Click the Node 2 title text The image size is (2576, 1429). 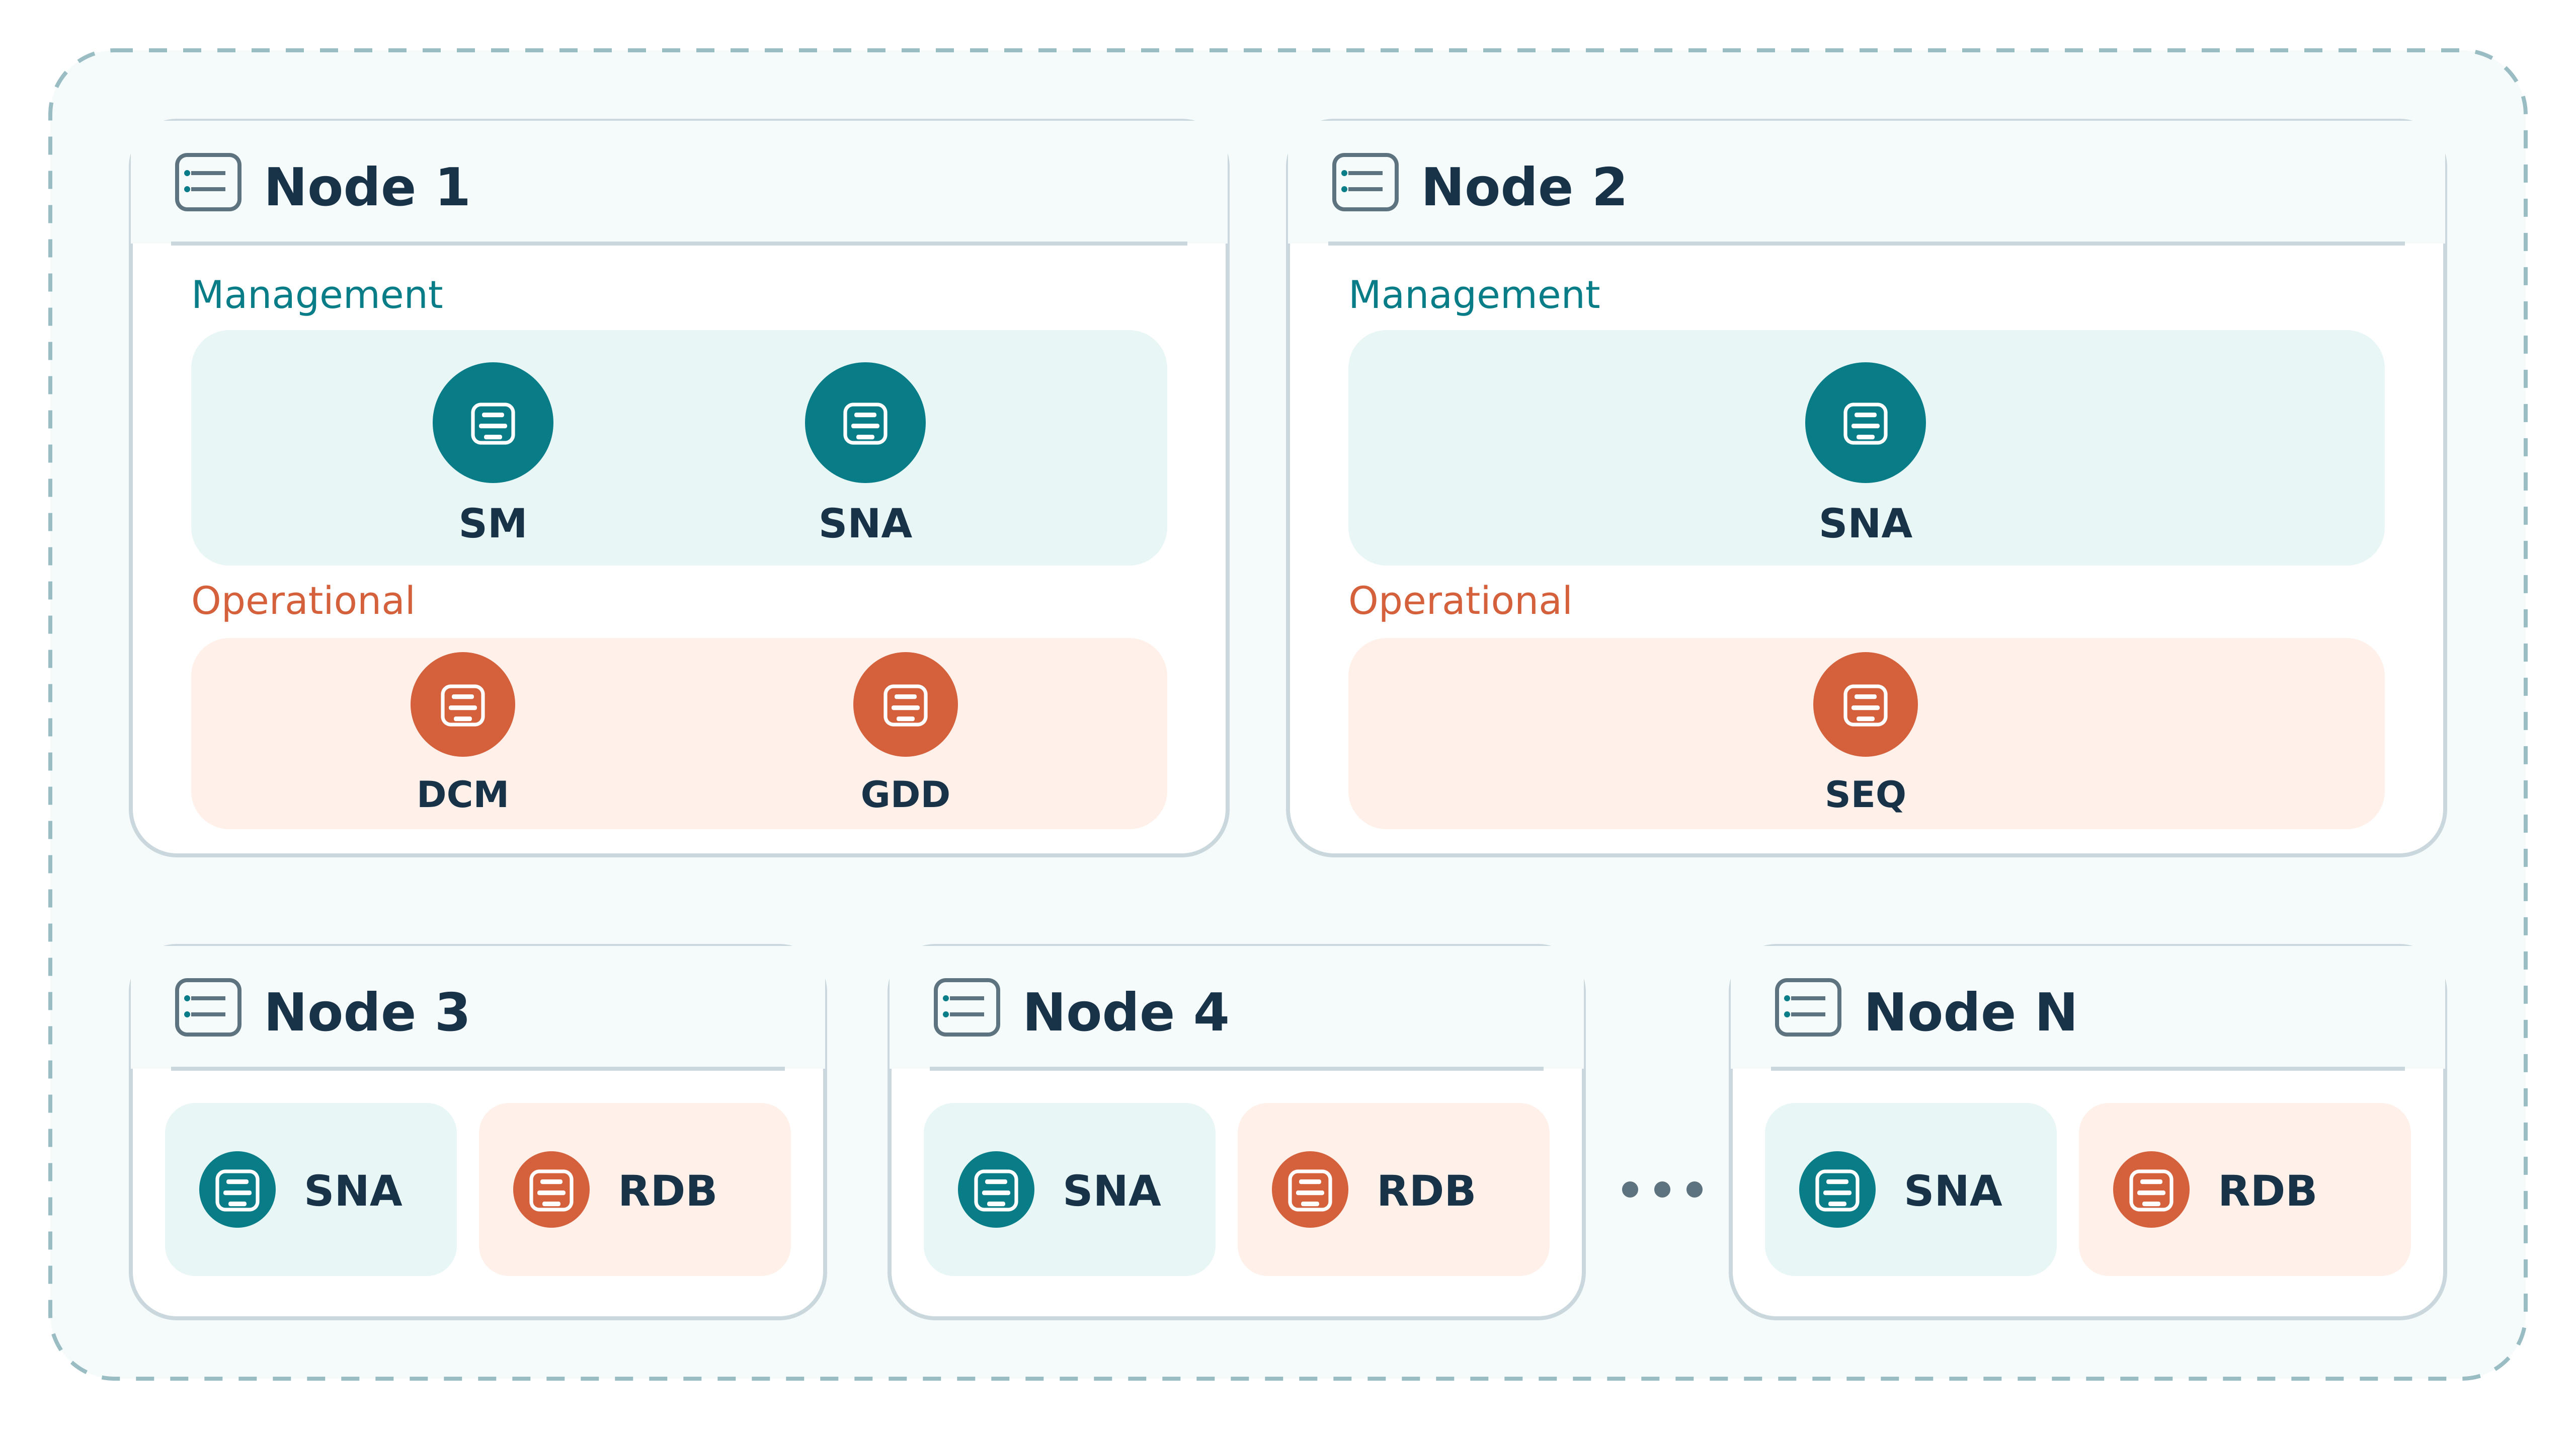[1524, 187]
